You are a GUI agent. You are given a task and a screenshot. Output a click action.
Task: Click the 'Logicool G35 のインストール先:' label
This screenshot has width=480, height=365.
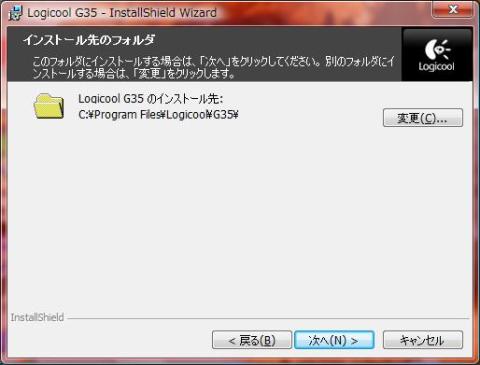(x=151, y=99)
